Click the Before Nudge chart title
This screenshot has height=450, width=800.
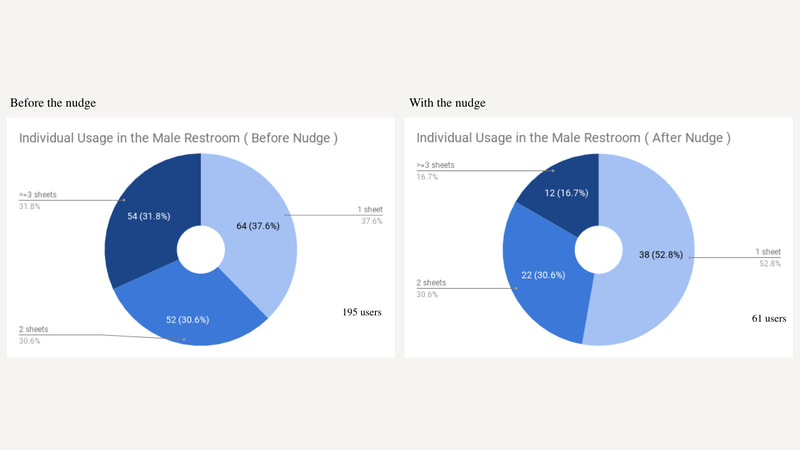tap(179, 138)
